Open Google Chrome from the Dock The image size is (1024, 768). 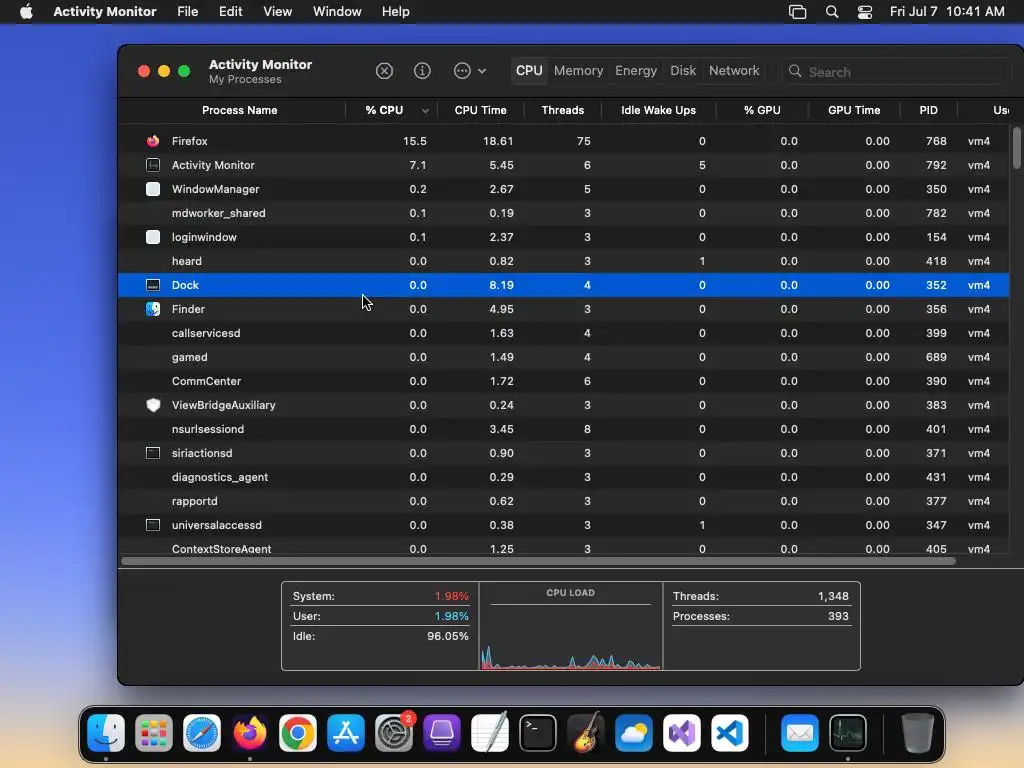(x=298, y=733)
